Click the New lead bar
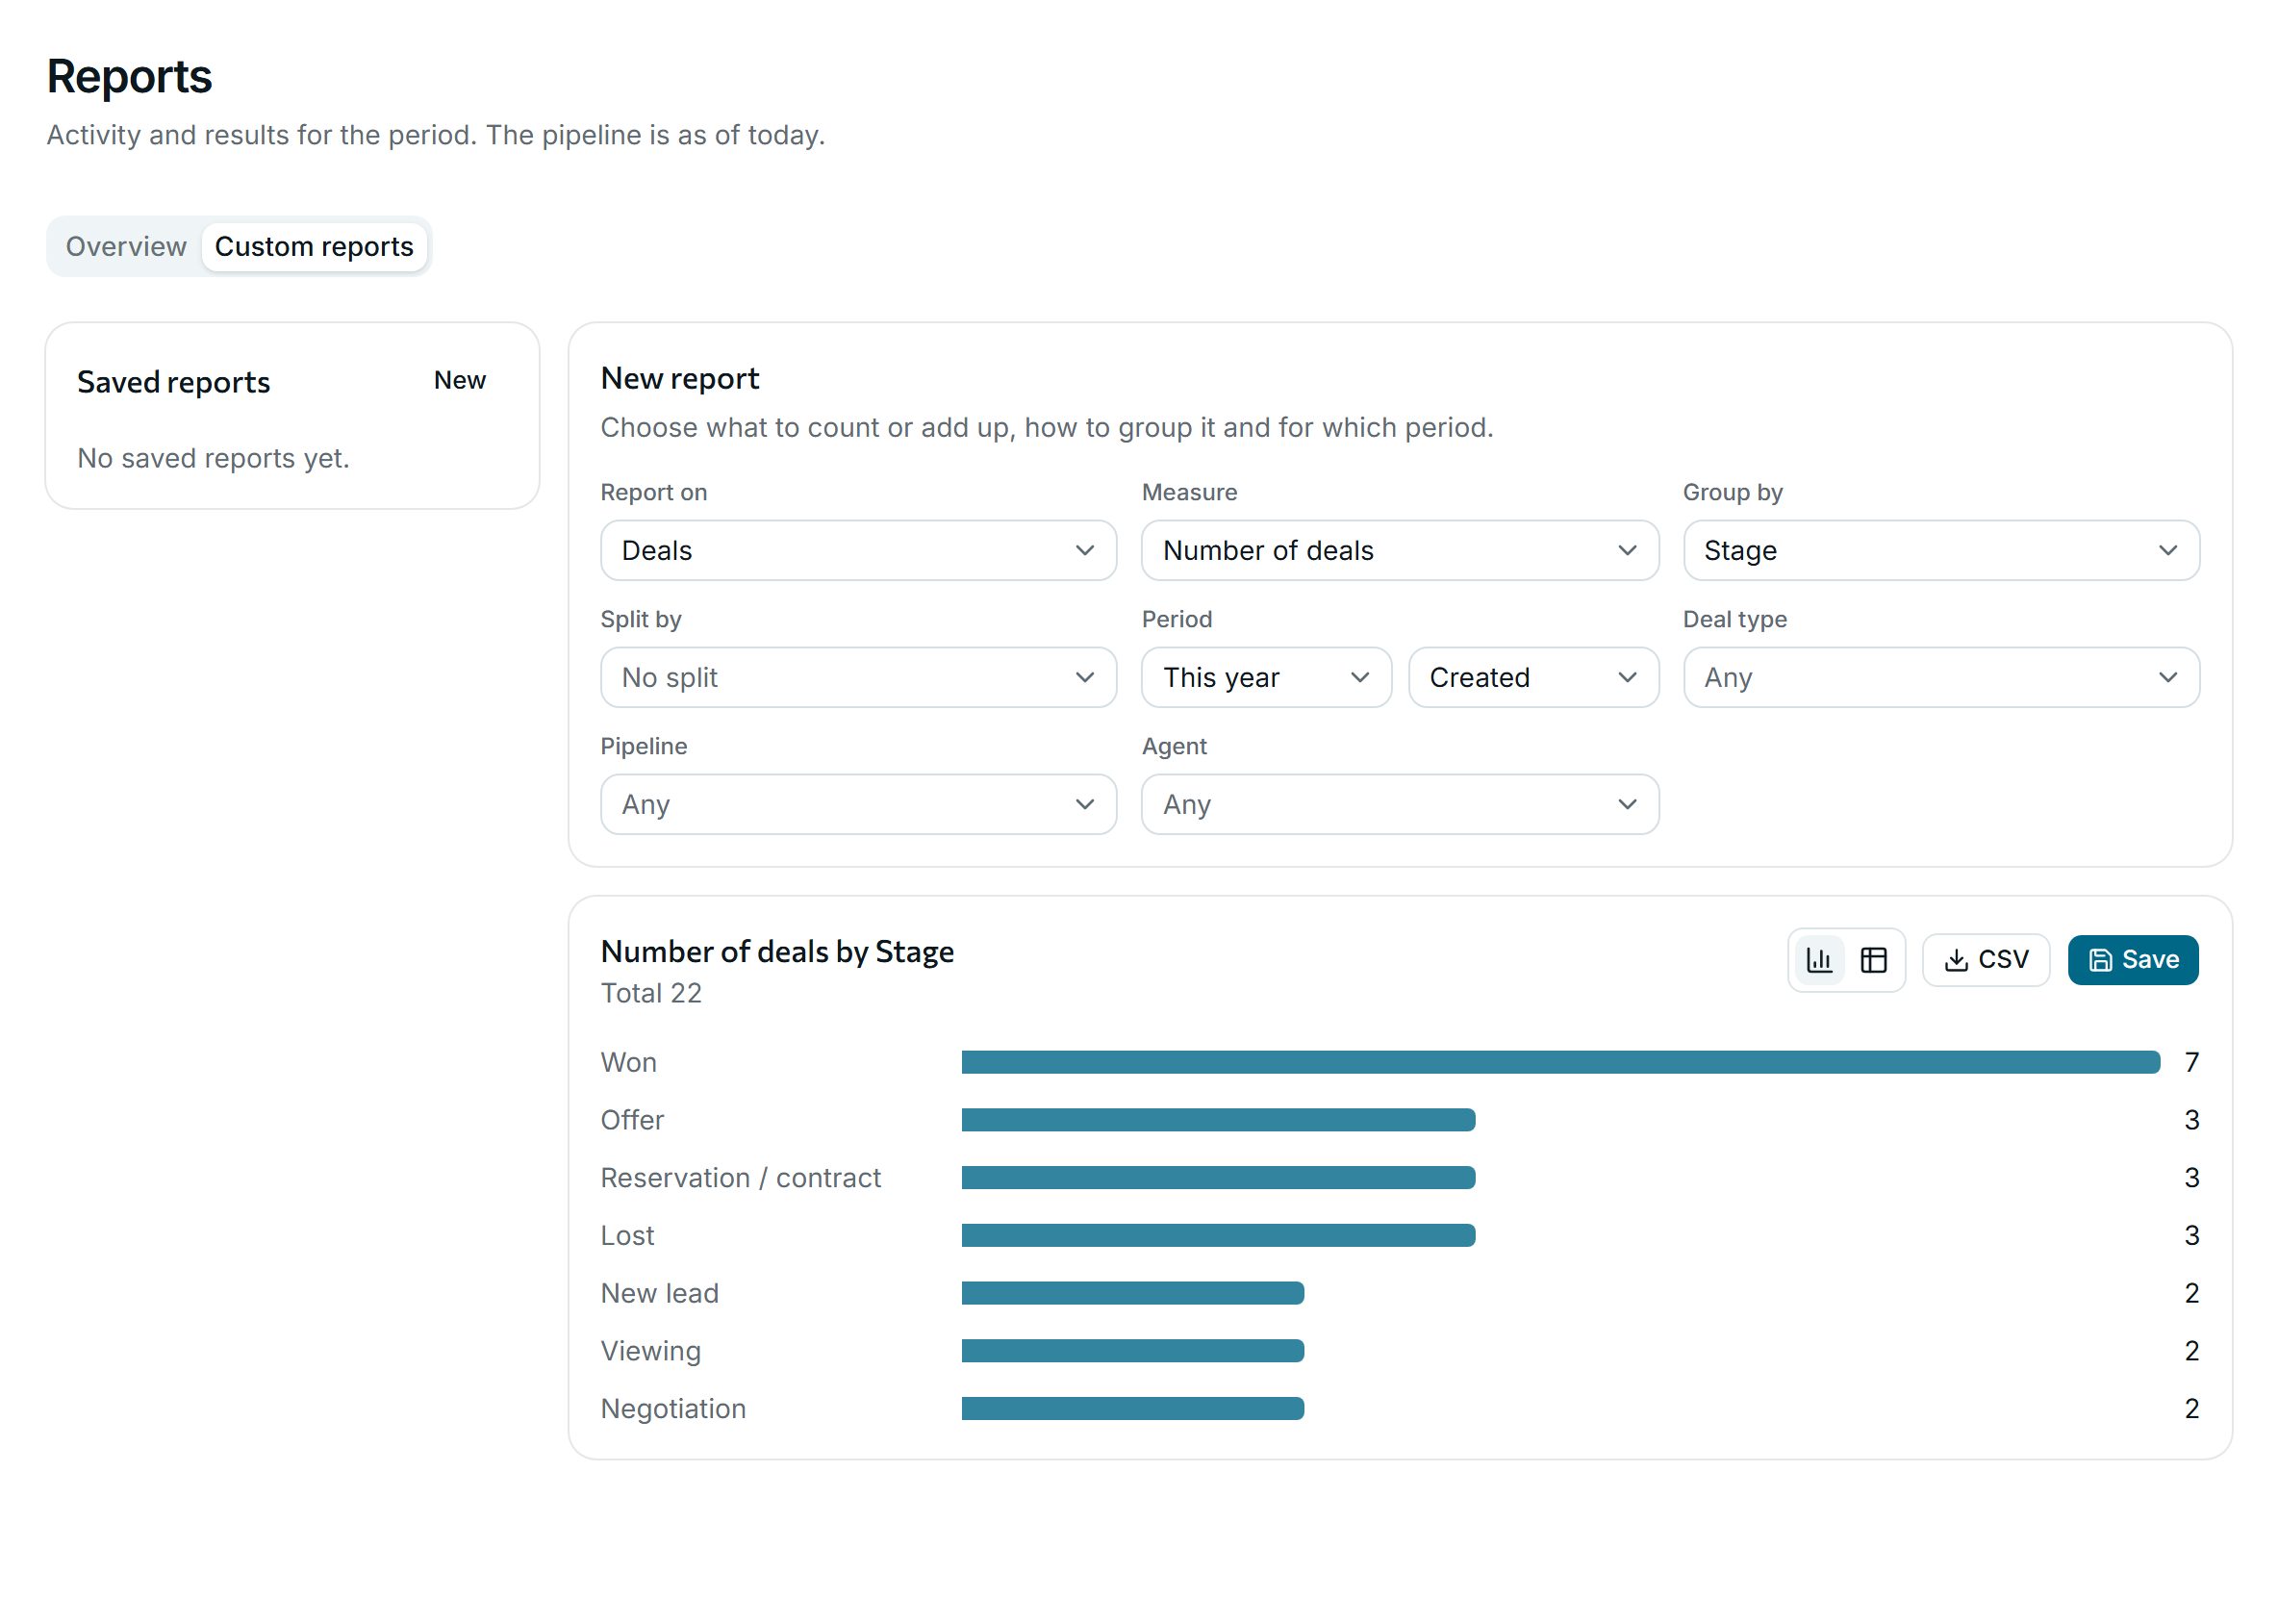2278x1624 pixels. (1133, 1293)
